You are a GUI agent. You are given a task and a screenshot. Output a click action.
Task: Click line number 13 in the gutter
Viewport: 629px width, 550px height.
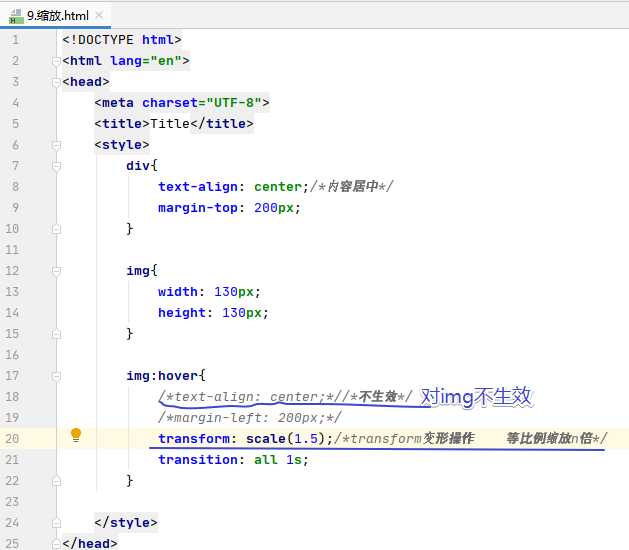(12, 292)
